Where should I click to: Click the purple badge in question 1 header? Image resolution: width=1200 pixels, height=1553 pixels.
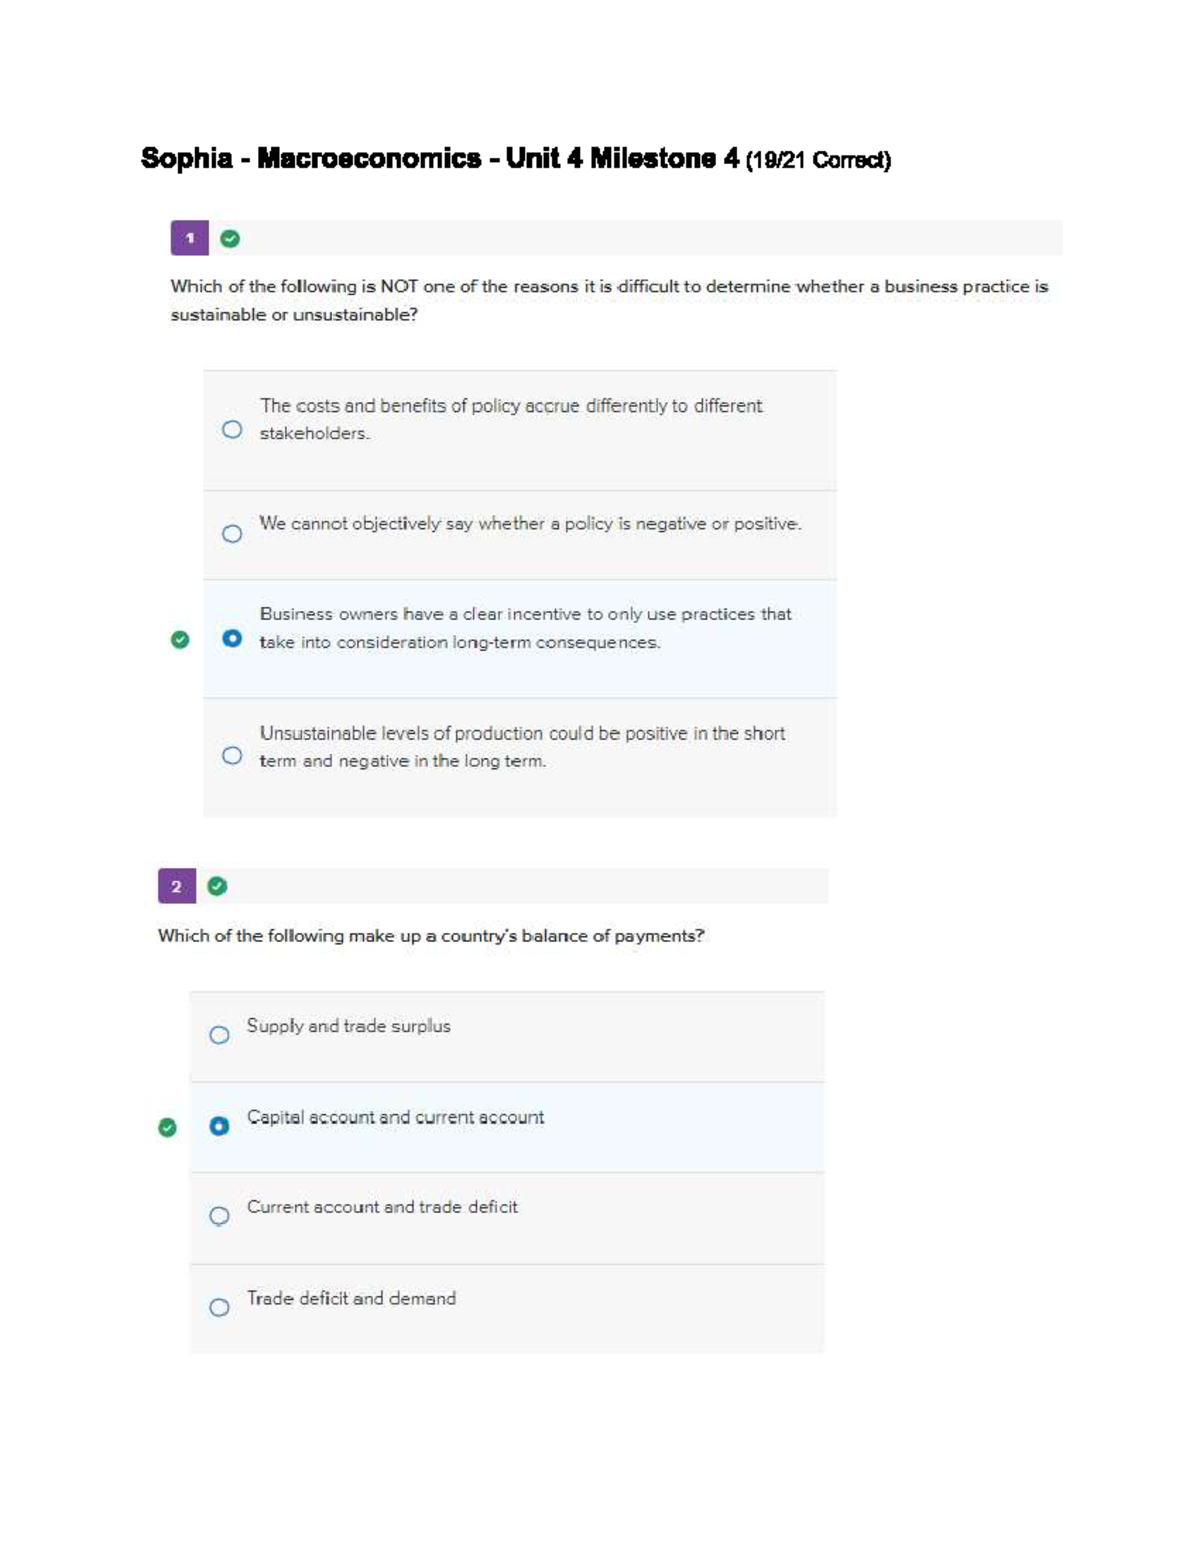click(x=190, y=237)
